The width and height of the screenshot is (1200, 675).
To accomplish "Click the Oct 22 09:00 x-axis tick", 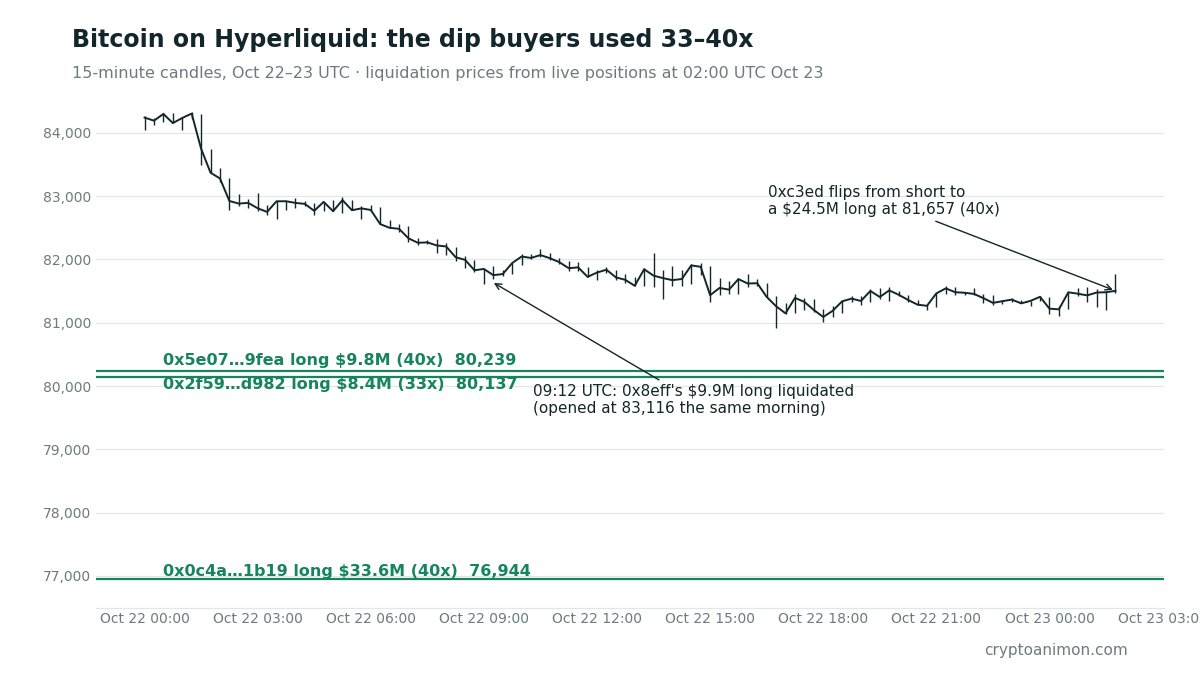I will (x=484, y=619).
